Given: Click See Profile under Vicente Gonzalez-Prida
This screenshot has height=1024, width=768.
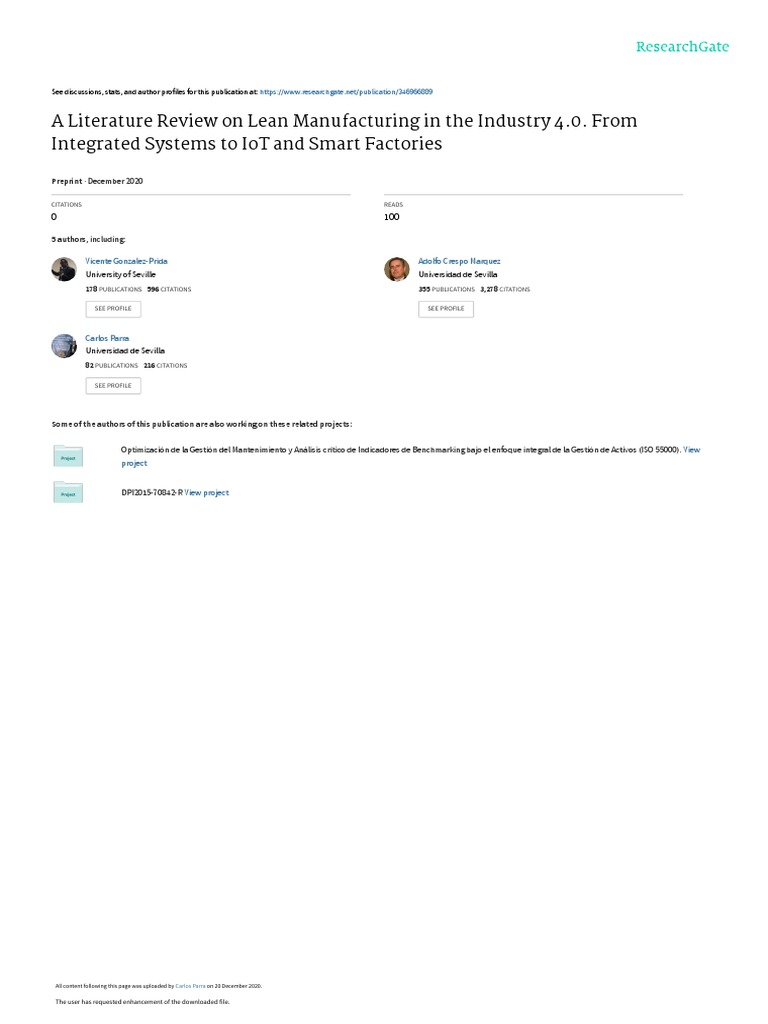Looking at the screenshot, I should coord(113,309).
